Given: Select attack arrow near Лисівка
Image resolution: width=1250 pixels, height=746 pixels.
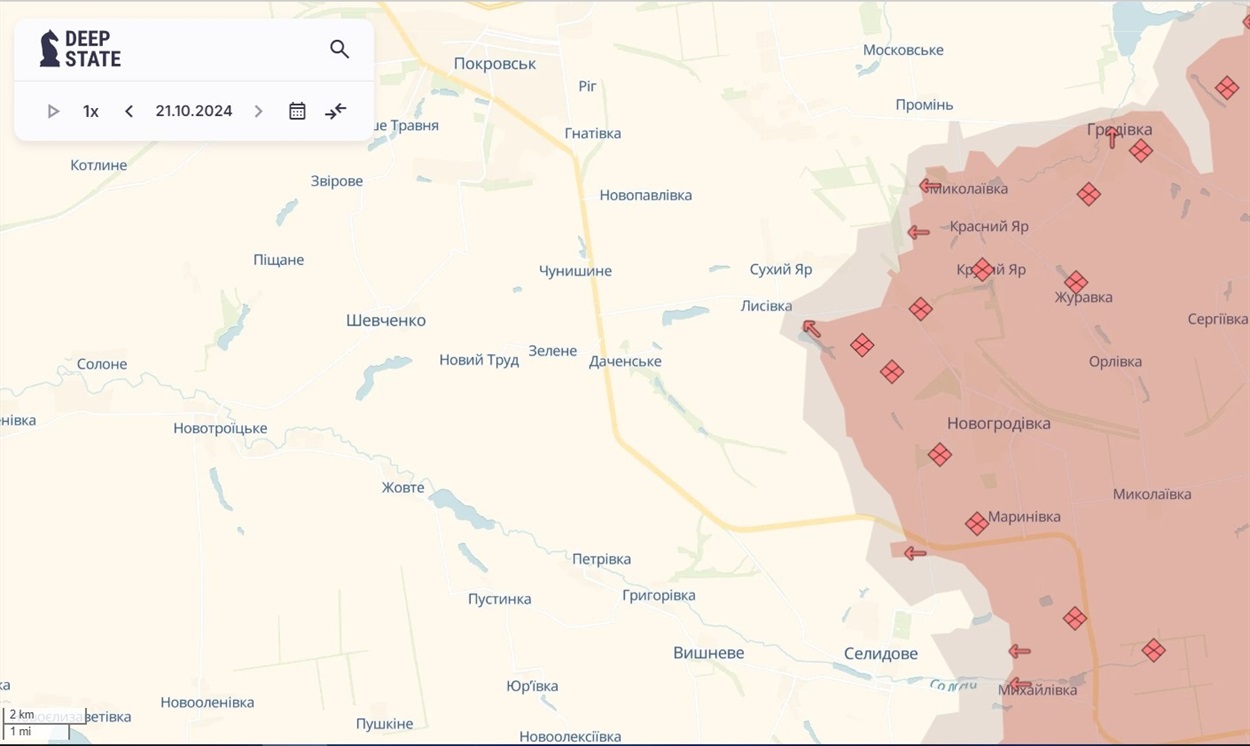Looking at the screenshot, I should click(811, 328).
